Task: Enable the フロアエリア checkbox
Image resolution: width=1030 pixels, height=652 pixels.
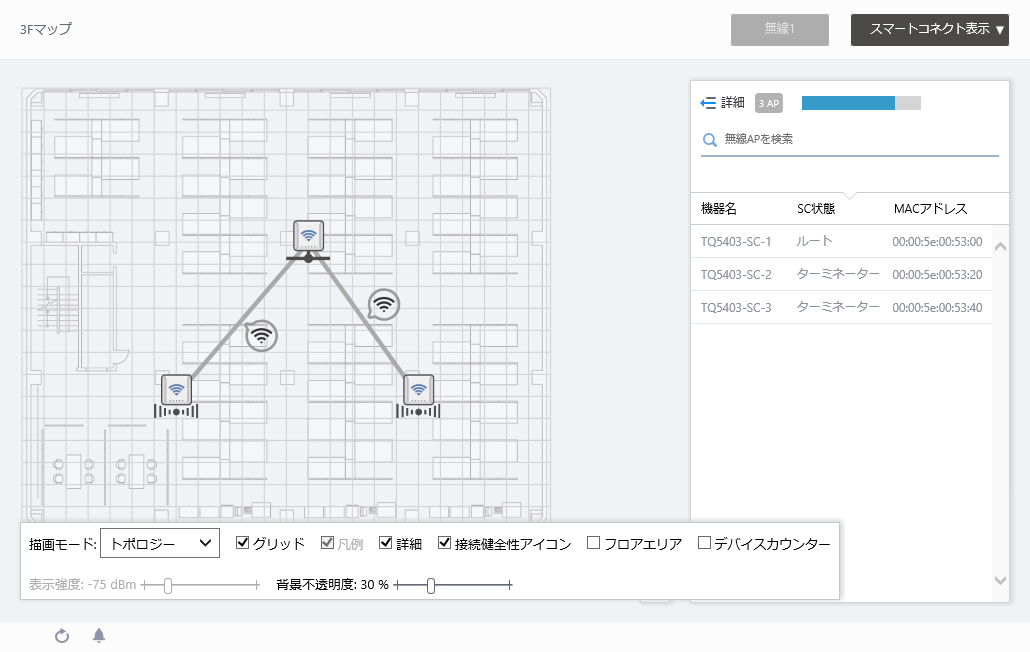Action: tap(593, 544)
